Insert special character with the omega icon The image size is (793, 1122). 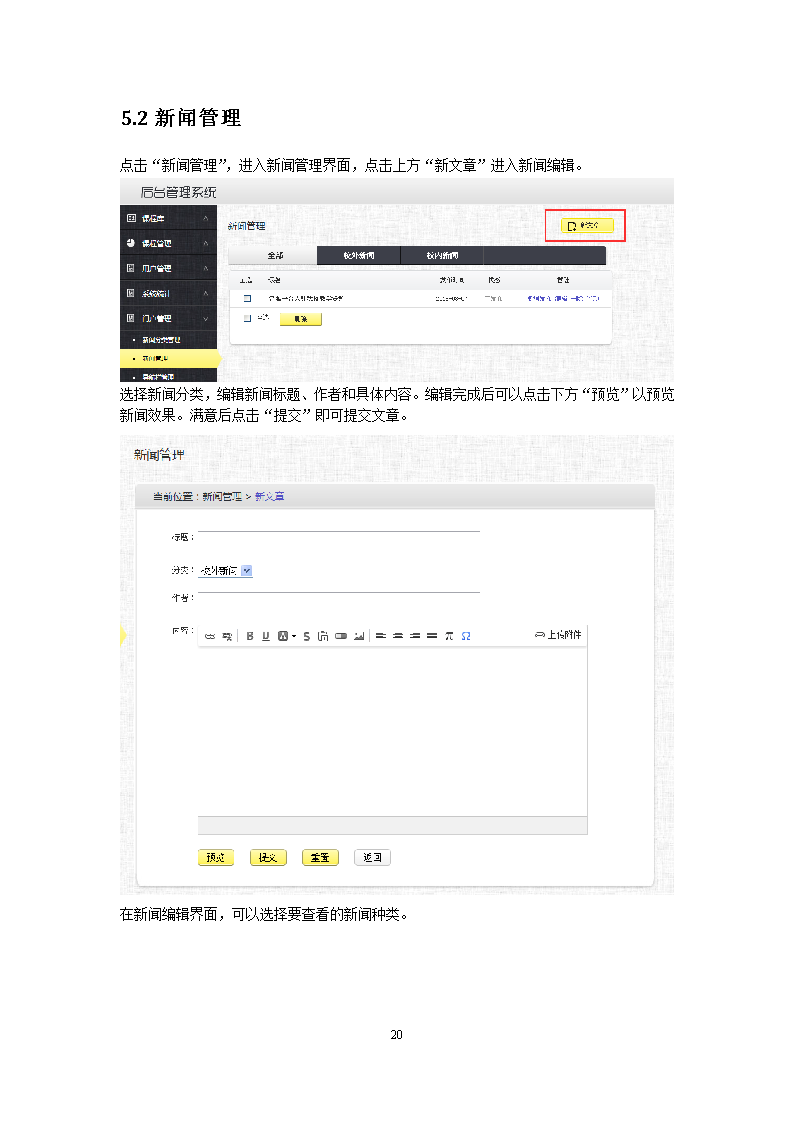tap(466, 636)
